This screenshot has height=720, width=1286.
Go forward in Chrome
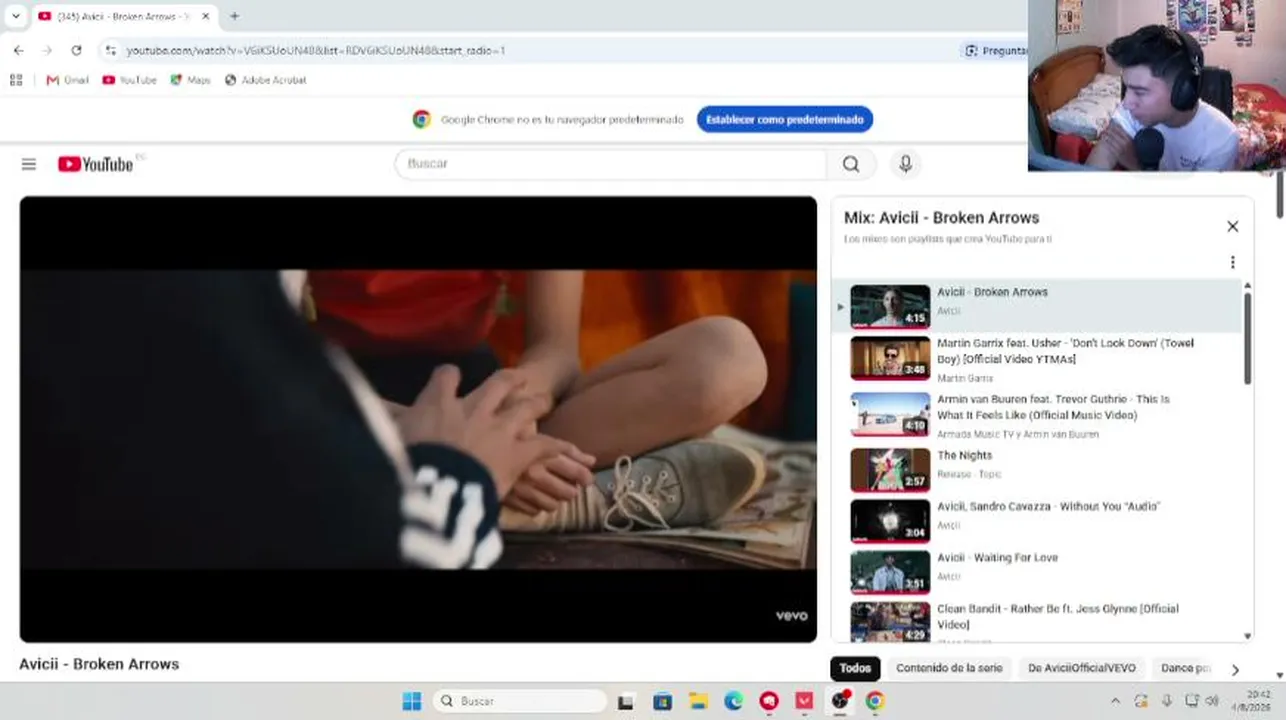pos(47,50)
